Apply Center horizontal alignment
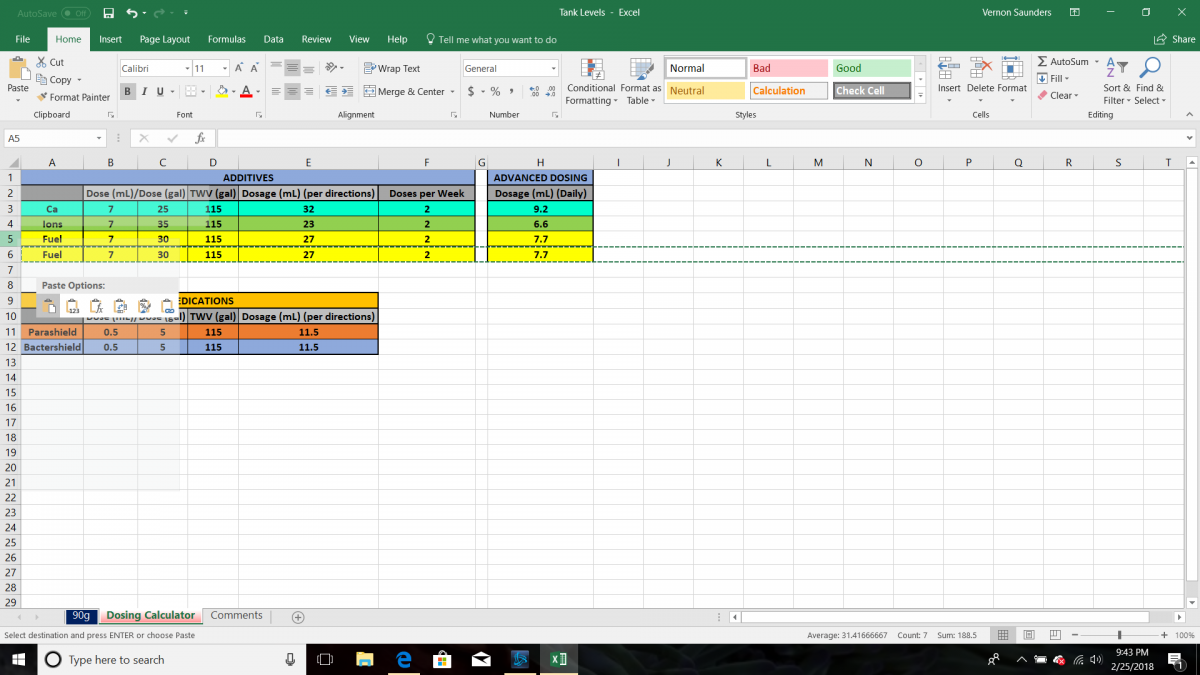 [x=292, y=91]
